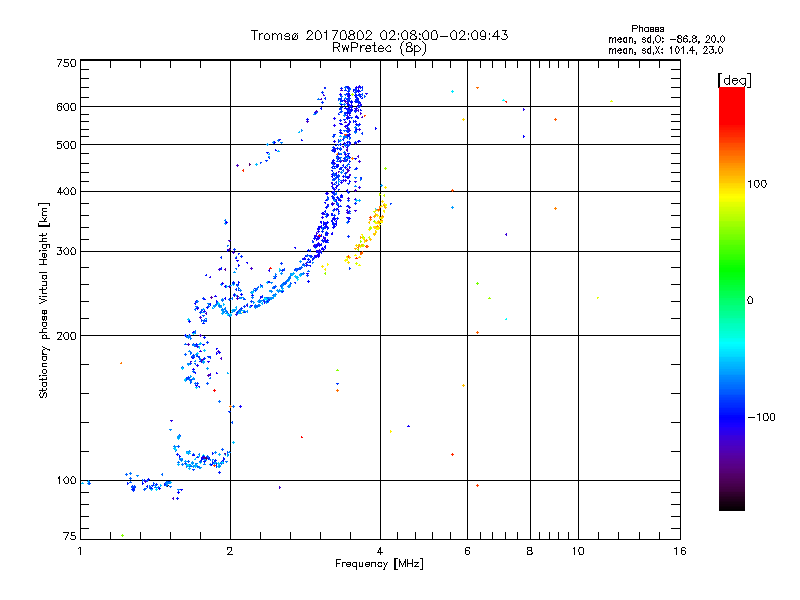Click the black bottom of the colorbar
Screen dimensions: 800x600
pyautogui.click(x=732, y=503)
